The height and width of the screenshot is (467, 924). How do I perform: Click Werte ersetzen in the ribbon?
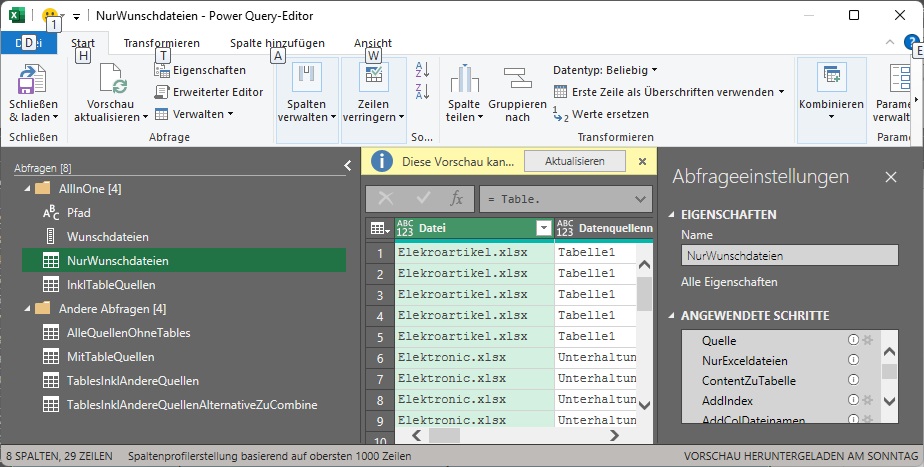coord(601,114)
